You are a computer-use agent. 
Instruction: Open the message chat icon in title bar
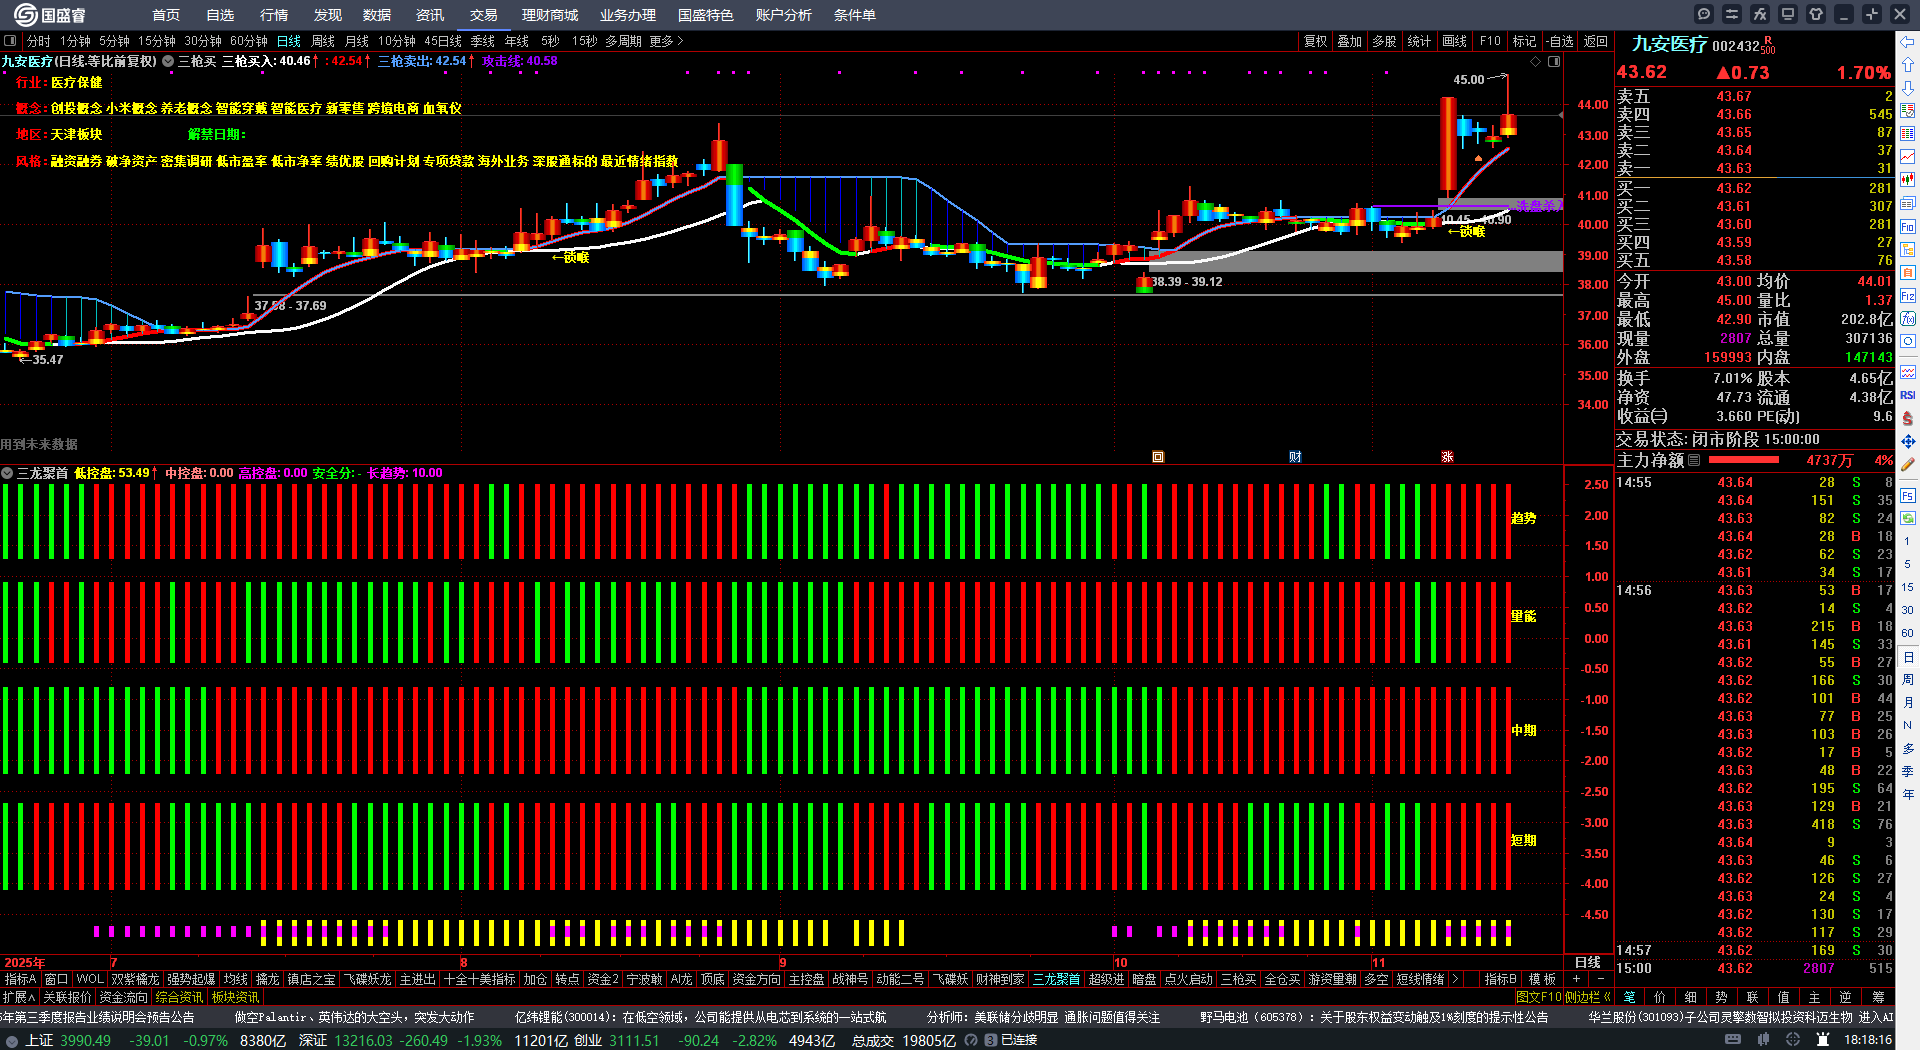pyautogui.click(x=1704, y=14)
